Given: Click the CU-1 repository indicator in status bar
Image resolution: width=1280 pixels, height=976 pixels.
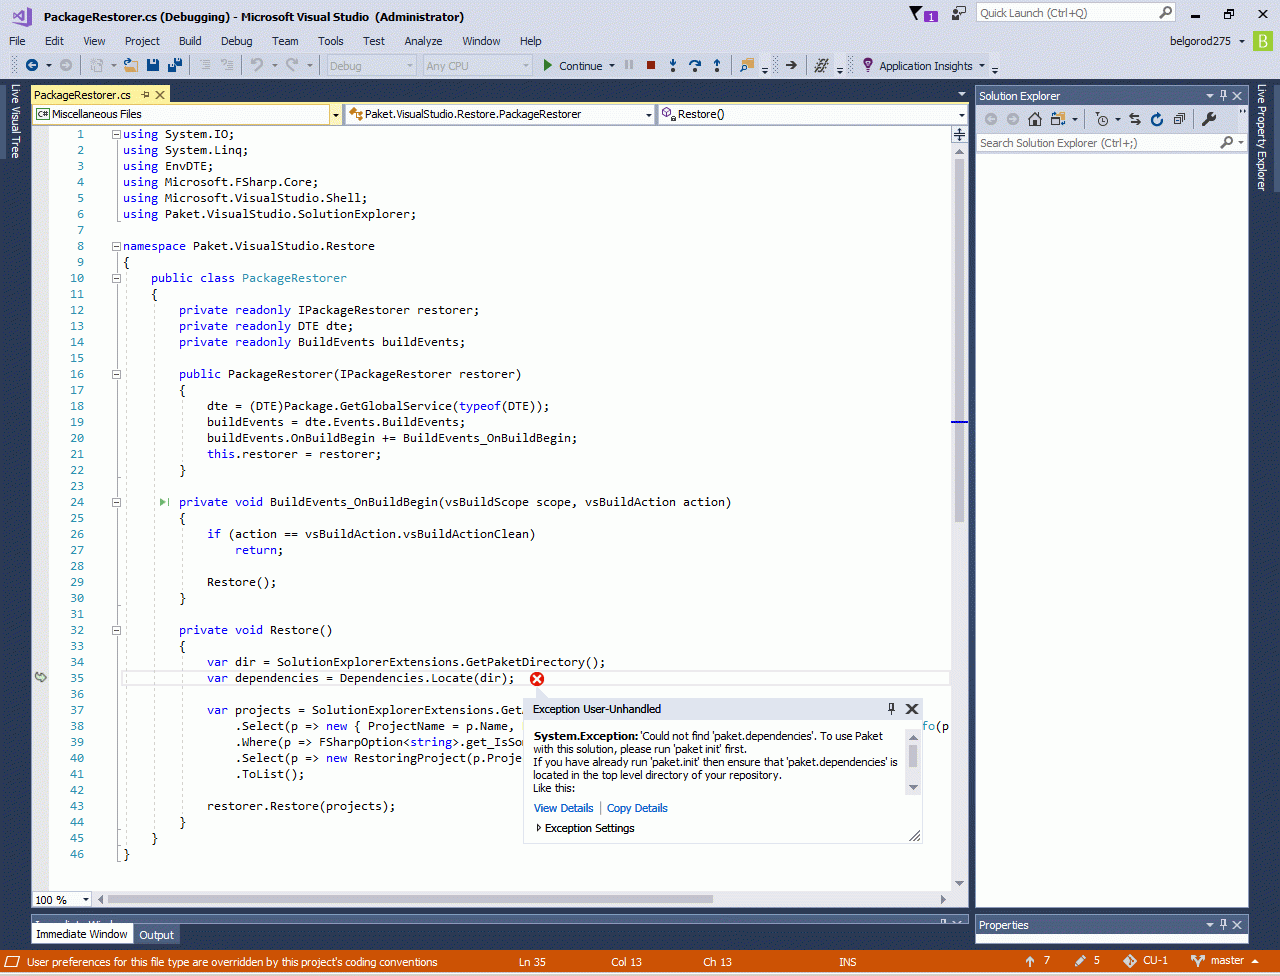Looking at the screenshot, I should tap(1145, 961).
